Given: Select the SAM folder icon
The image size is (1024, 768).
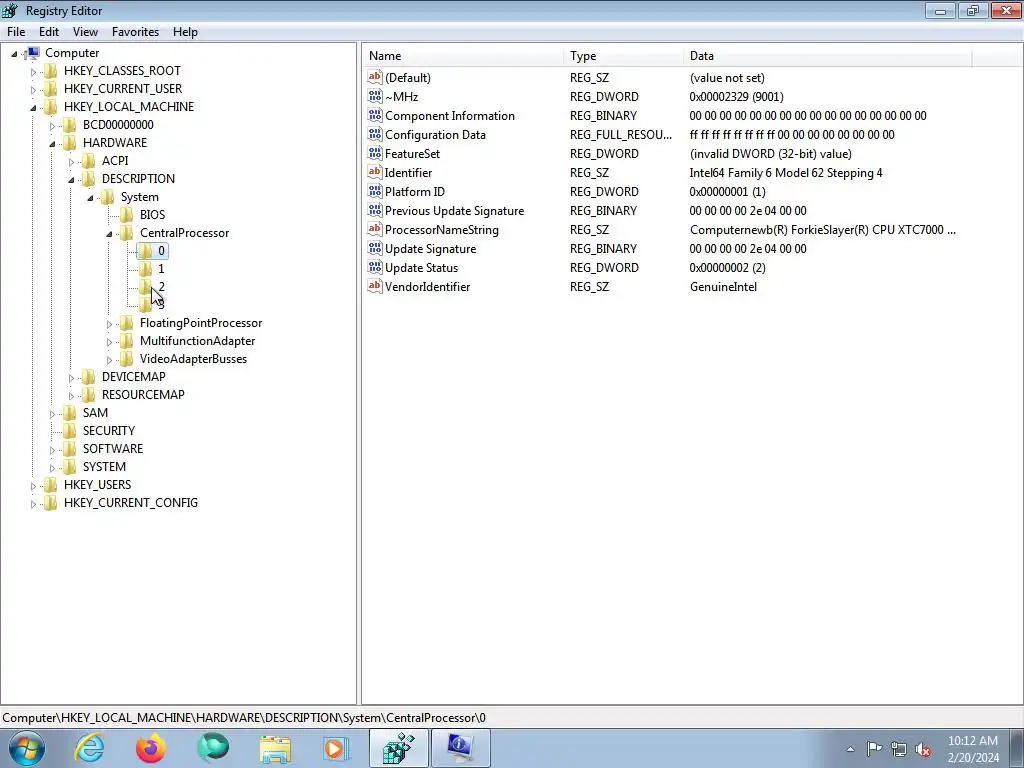Looking at the screenshot, I should click(x=69, y=413).
